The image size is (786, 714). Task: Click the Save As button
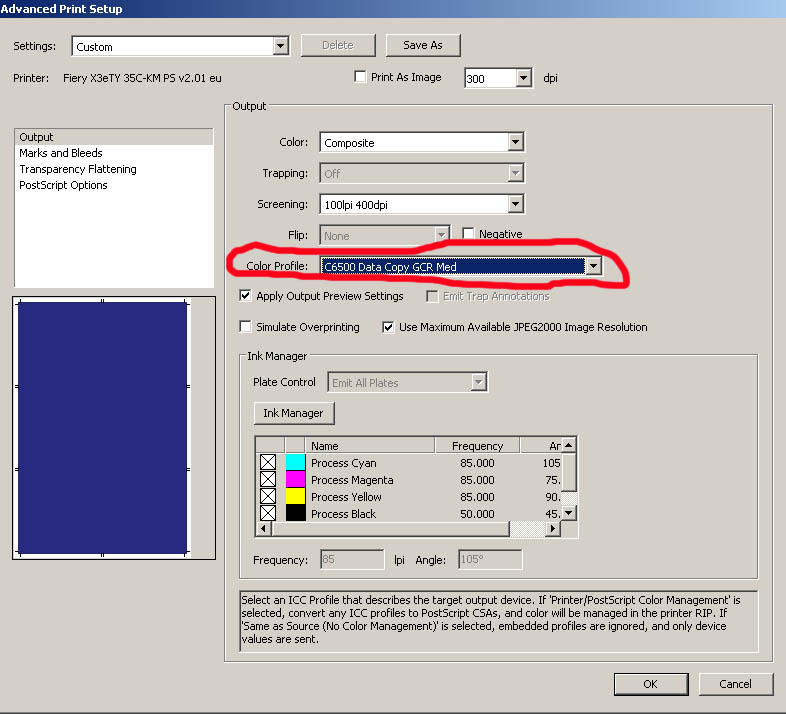click(x=423, y=46)
